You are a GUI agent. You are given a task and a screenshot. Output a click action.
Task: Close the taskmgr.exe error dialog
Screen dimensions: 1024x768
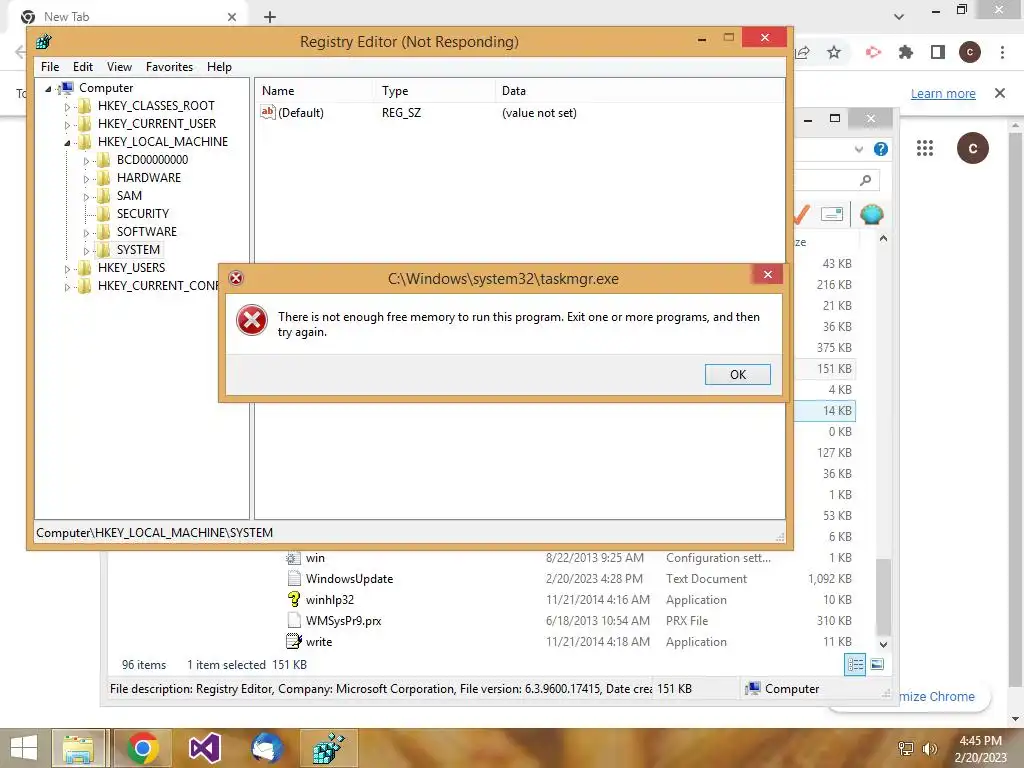click(x=768, y=274)
